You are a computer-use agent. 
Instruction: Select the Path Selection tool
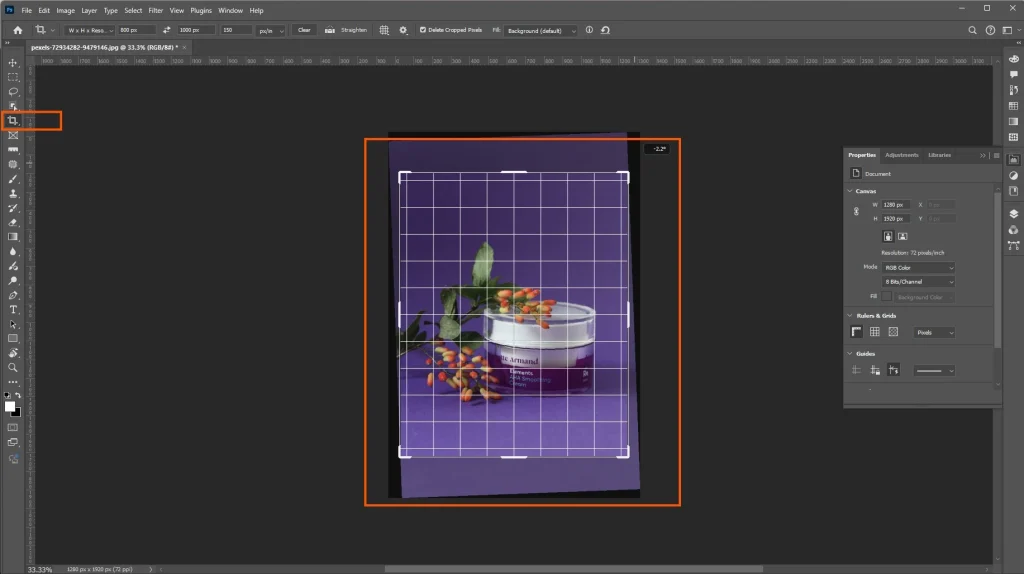coord(12,324)
